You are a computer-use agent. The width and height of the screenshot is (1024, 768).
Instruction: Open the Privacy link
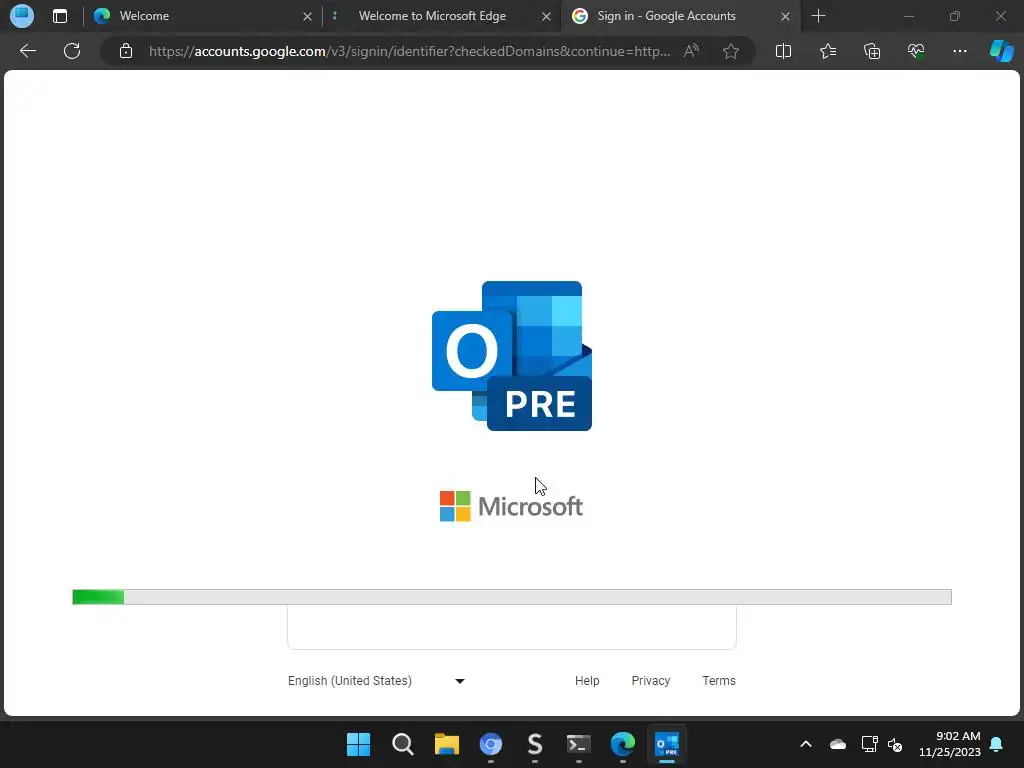pos(650,680)
